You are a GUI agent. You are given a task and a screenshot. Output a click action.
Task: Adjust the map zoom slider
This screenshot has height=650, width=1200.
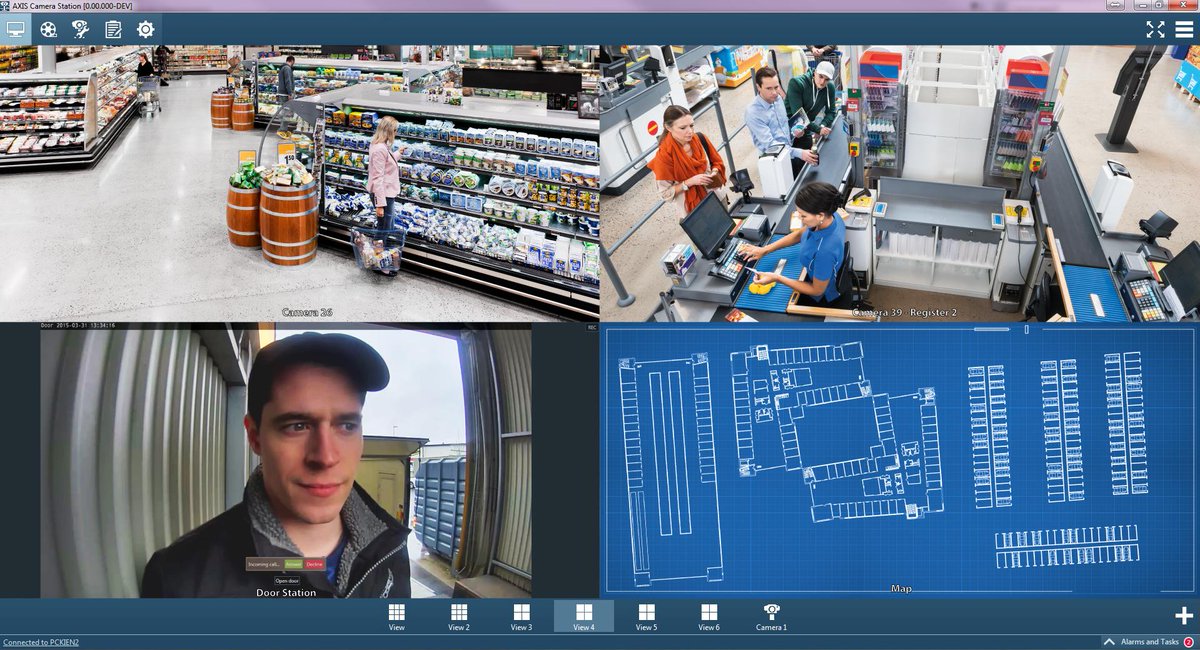tap(1026, 328)
